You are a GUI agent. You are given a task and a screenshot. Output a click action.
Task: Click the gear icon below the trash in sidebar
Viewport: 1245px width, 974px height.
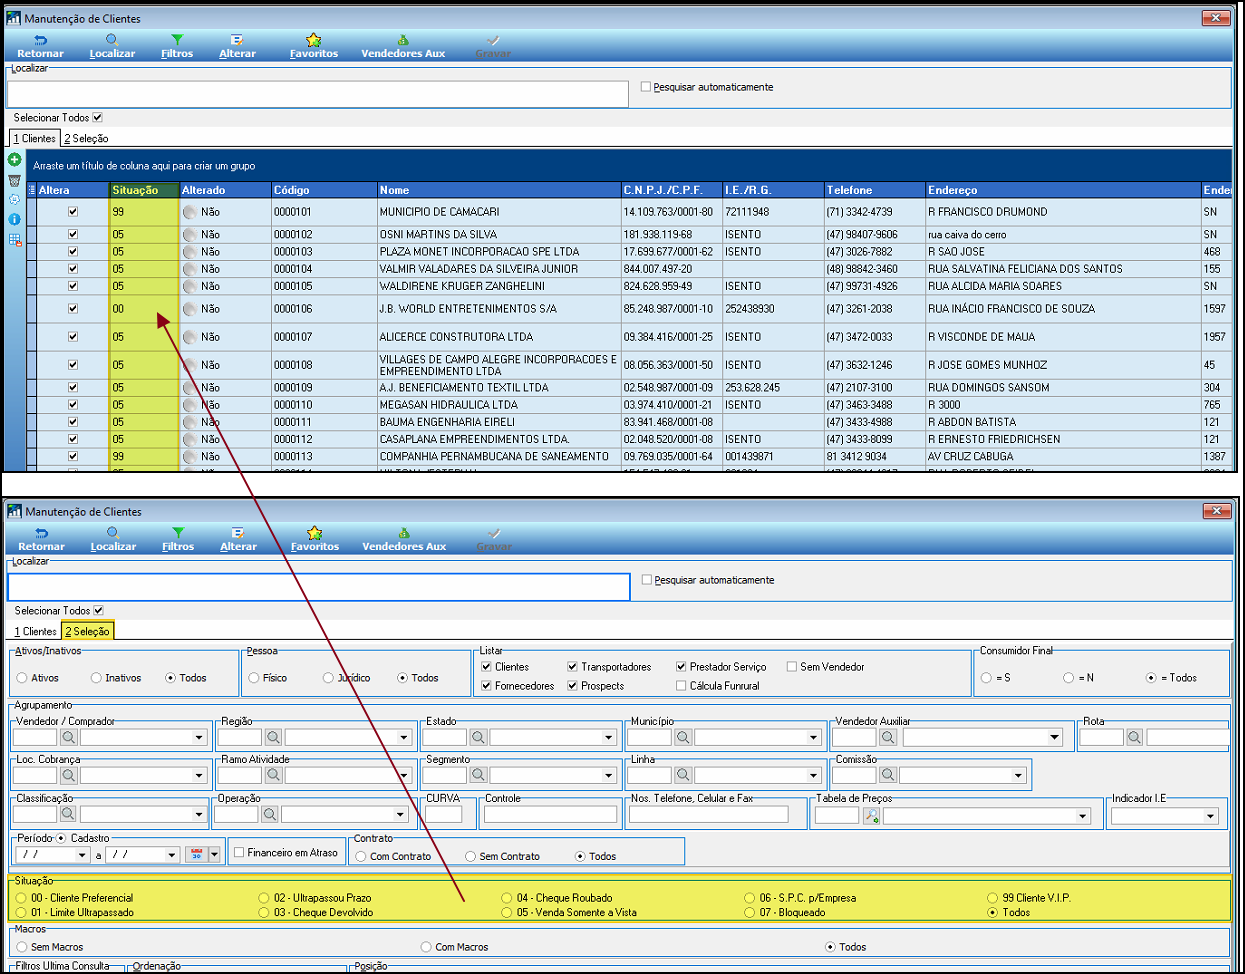click(14, 199)
